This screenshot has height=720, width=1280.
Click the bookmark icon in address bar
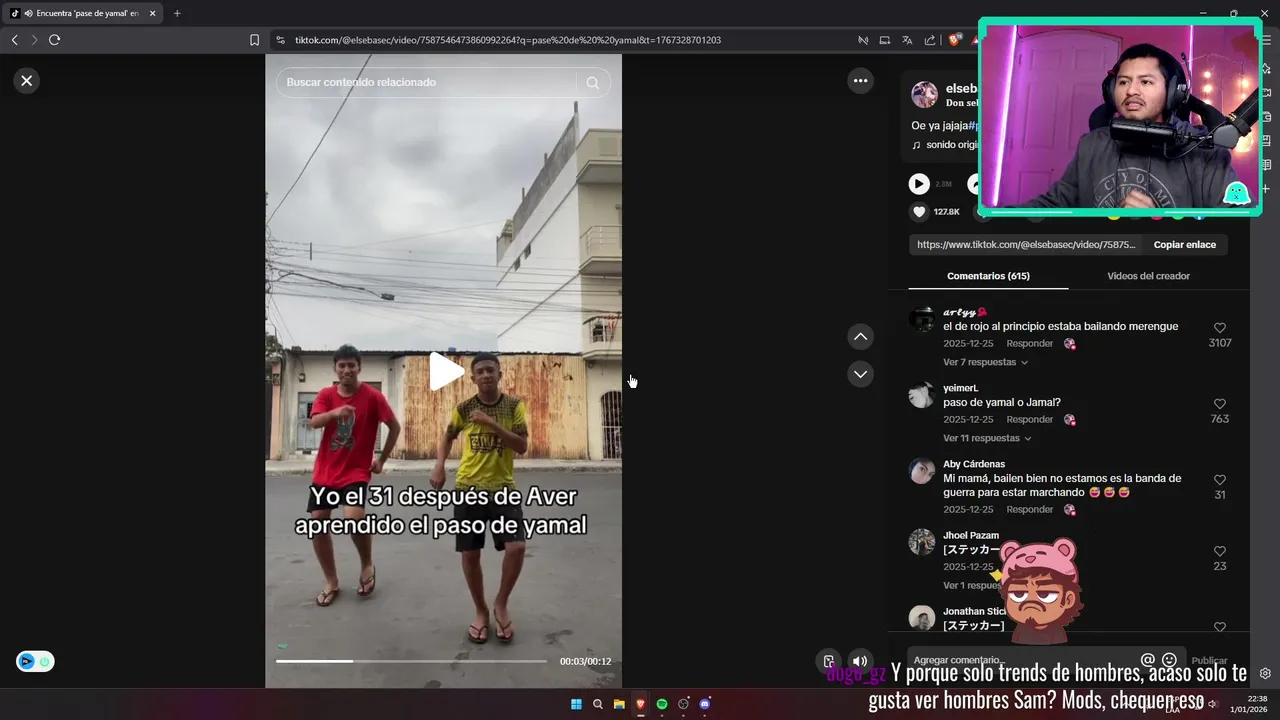coord(254,40)
